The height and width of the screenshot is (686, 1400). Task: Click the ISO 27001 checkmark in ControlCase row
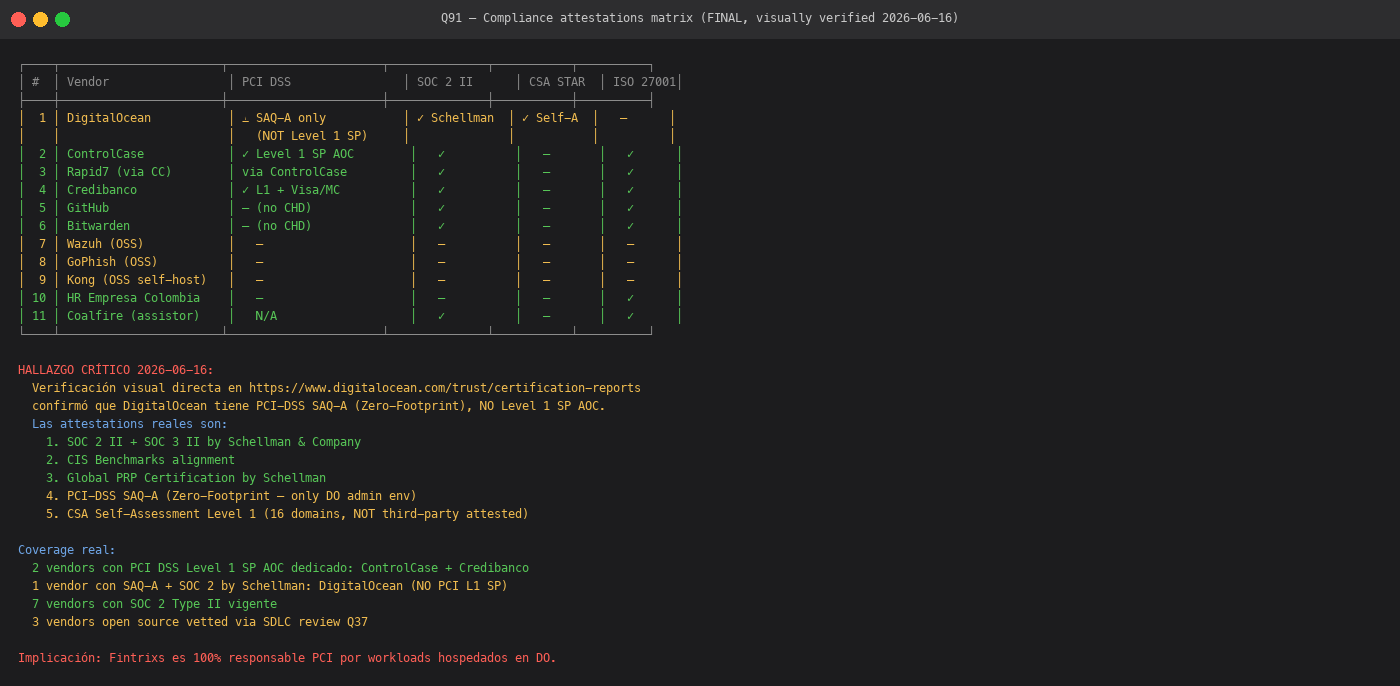(x=630, y=154)
